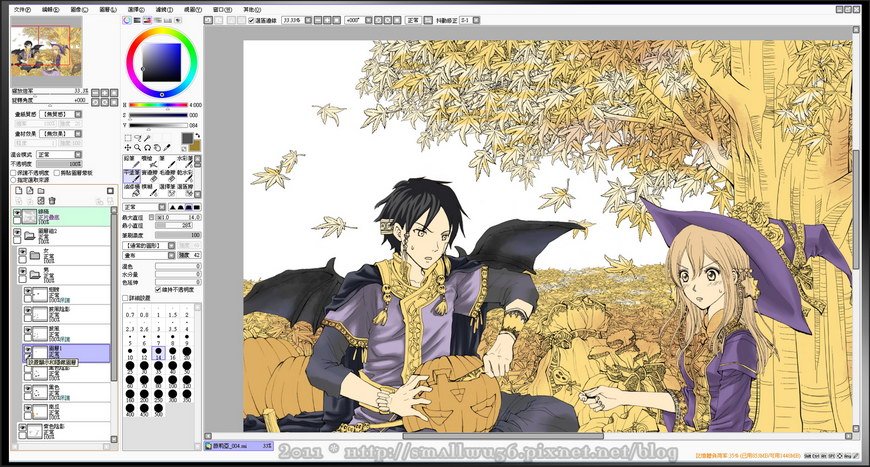Viewport: 870px width, 467px height.
Task: Click the 正常 view mode field in toolbar
Action: pos(414,20)
